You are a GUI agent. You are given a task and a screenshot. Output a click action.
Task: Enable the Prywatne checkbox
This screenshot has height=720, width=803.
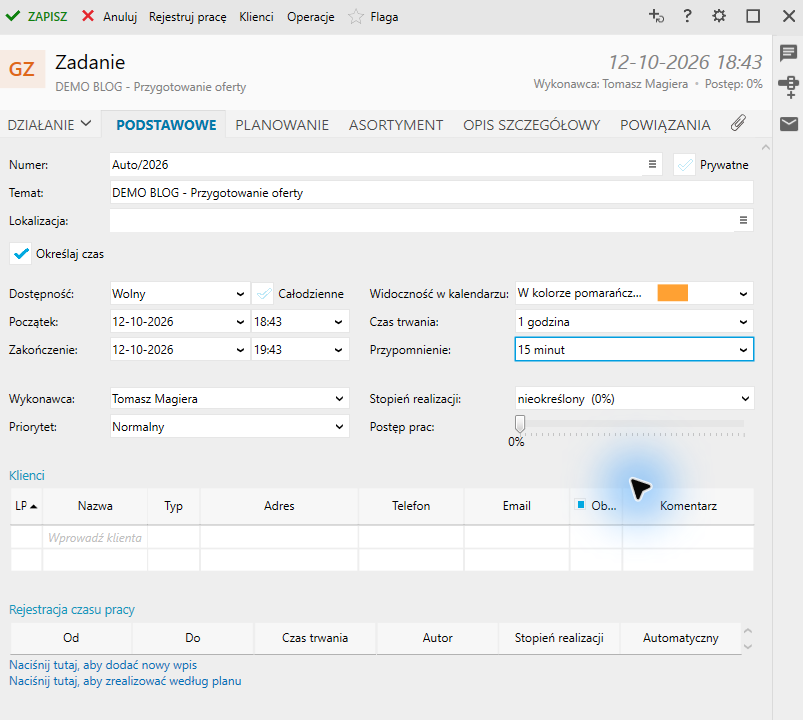tap(684, 165)
